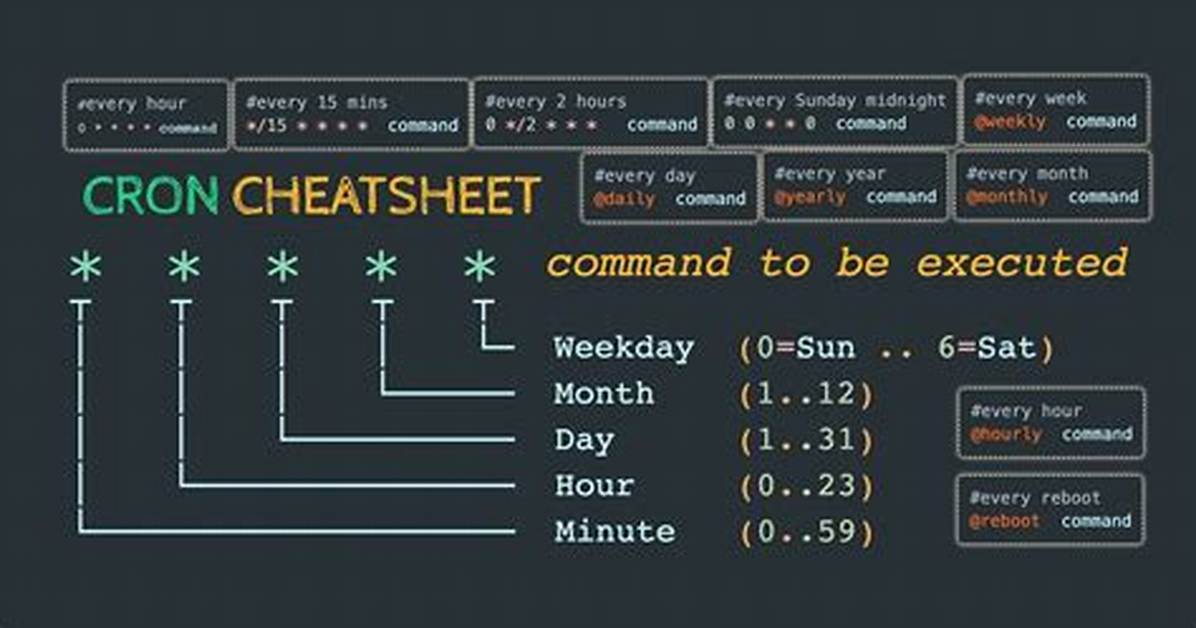Select the orange @daily keyword
1196x628 pixels.
pos(624,199)
